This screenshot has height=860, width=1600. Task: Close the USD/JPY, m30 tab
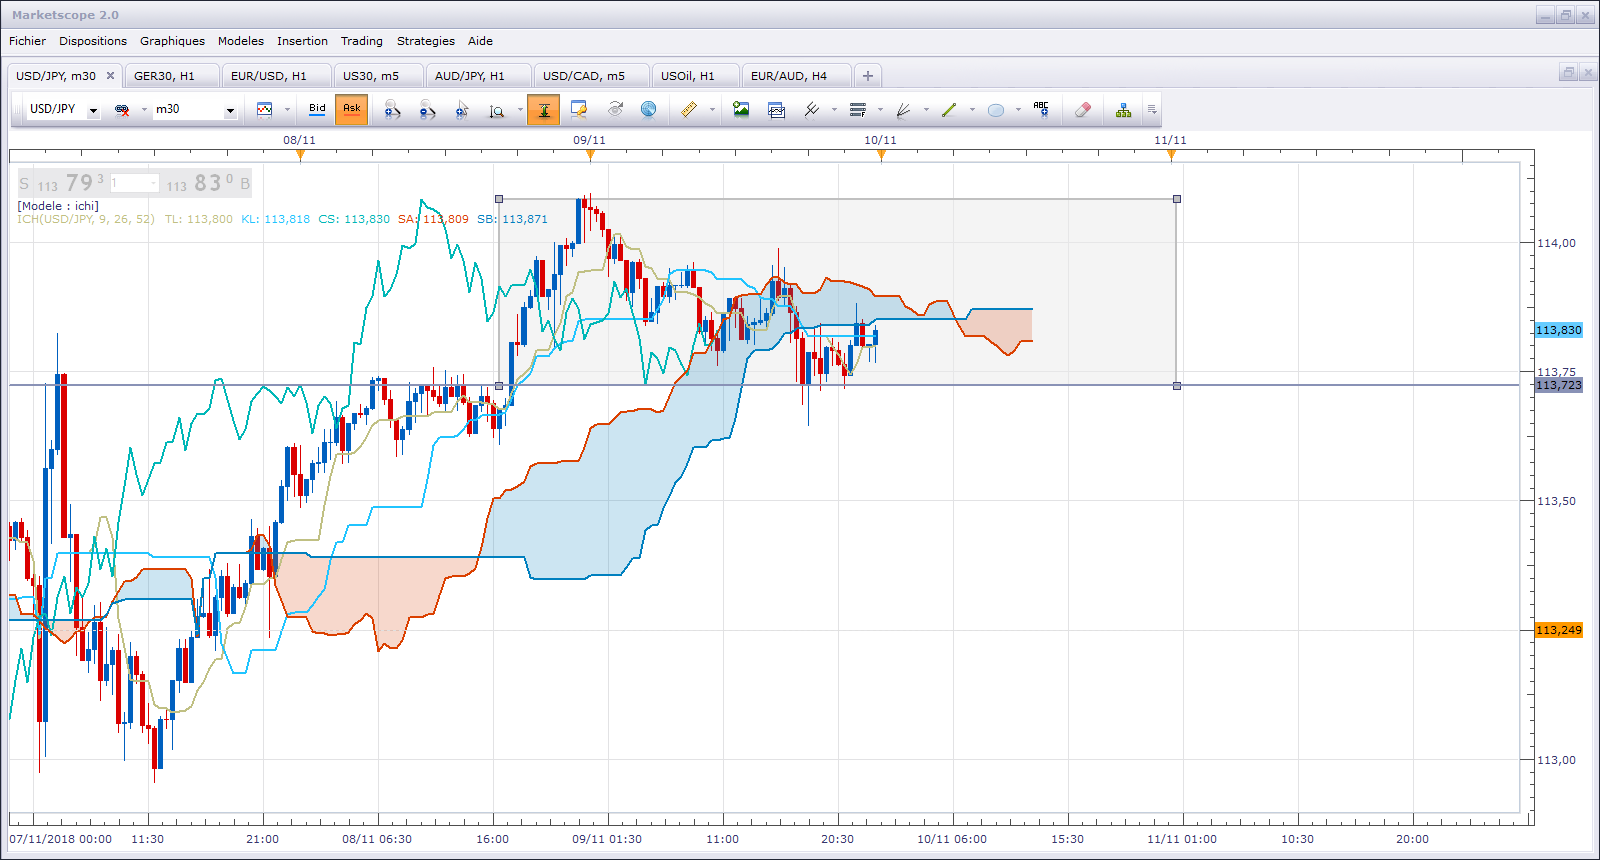coord(110,76)
